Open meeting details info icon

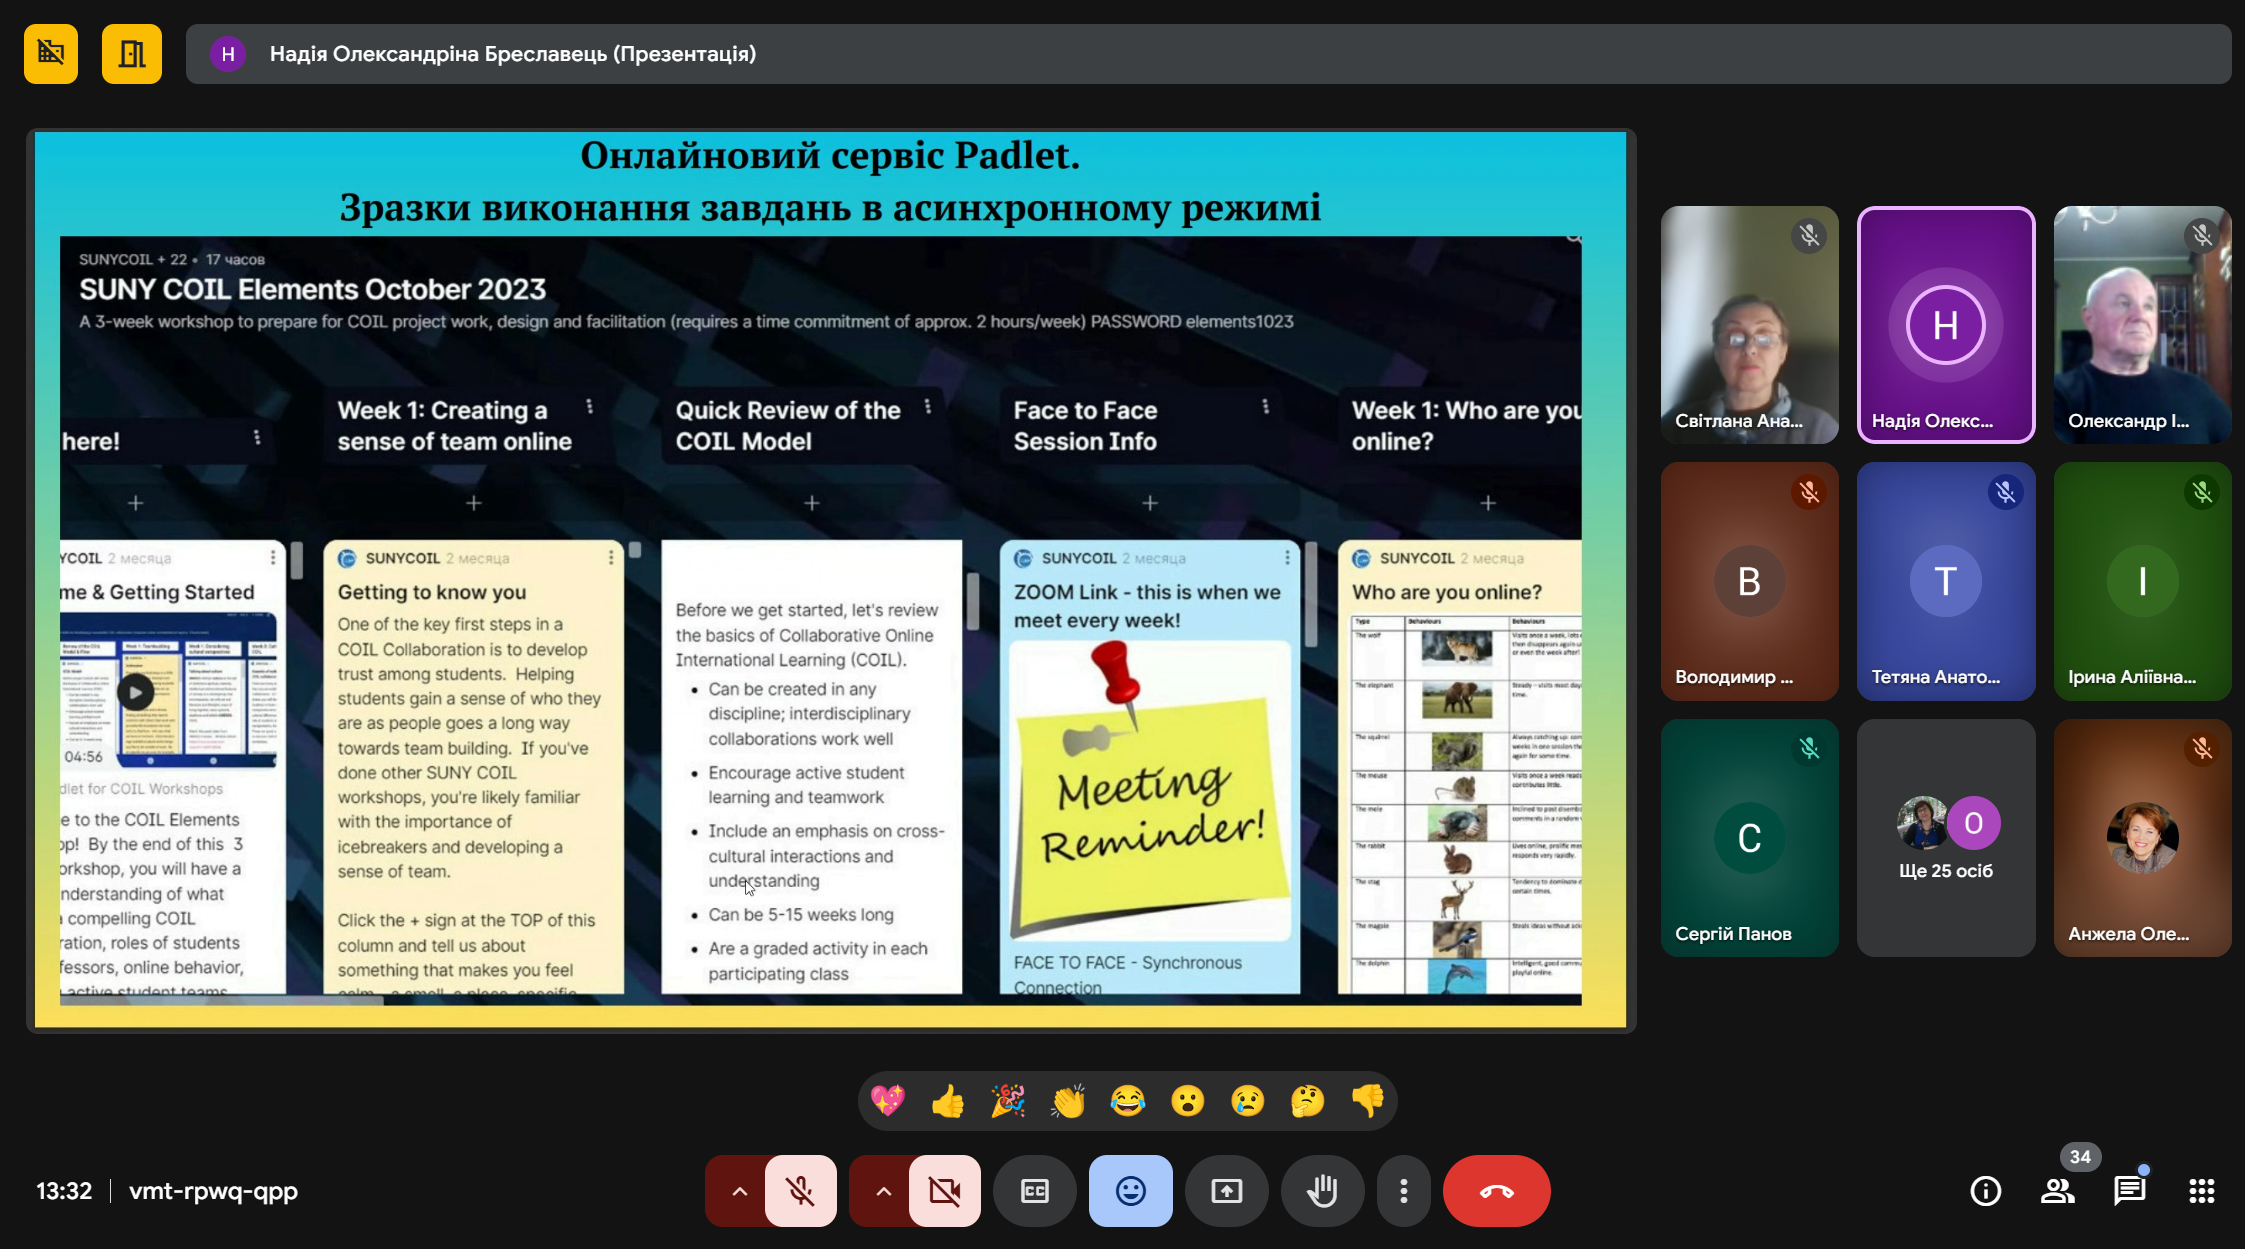pos(1985,1191)
